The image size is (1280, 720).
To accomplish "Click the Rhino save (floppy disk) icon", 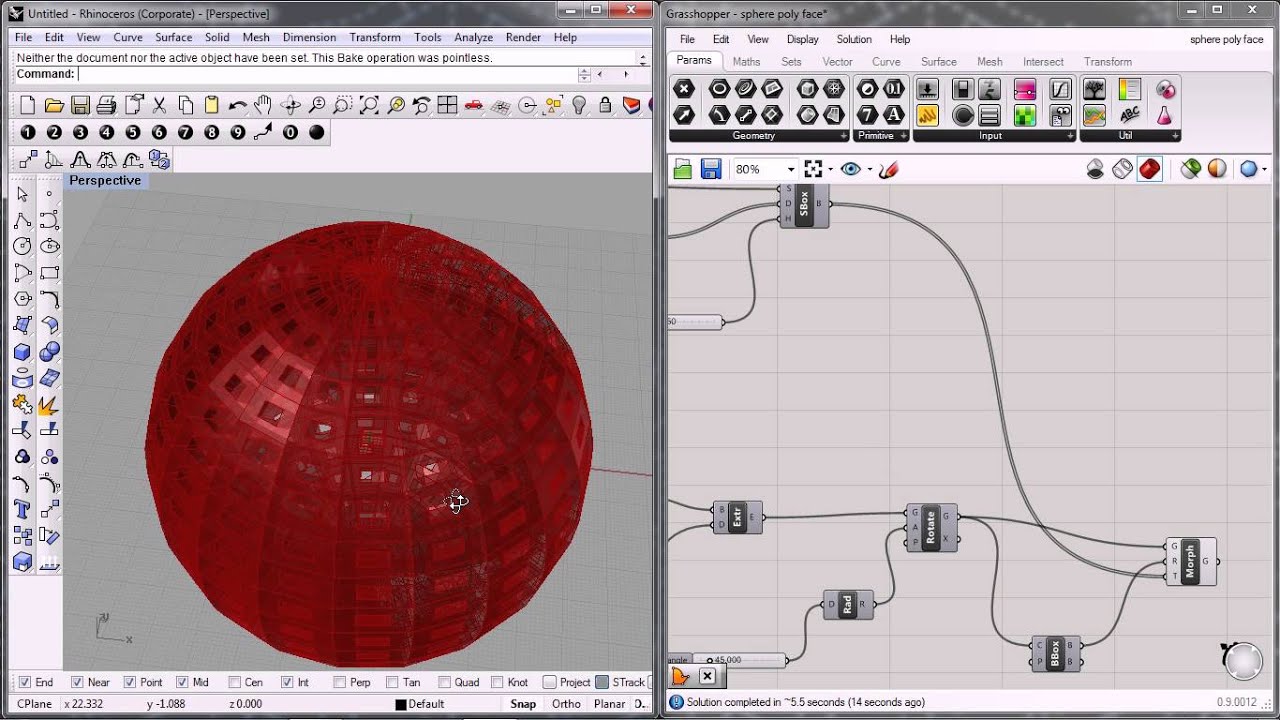I will pyautogui.click(x=80, y=105).
